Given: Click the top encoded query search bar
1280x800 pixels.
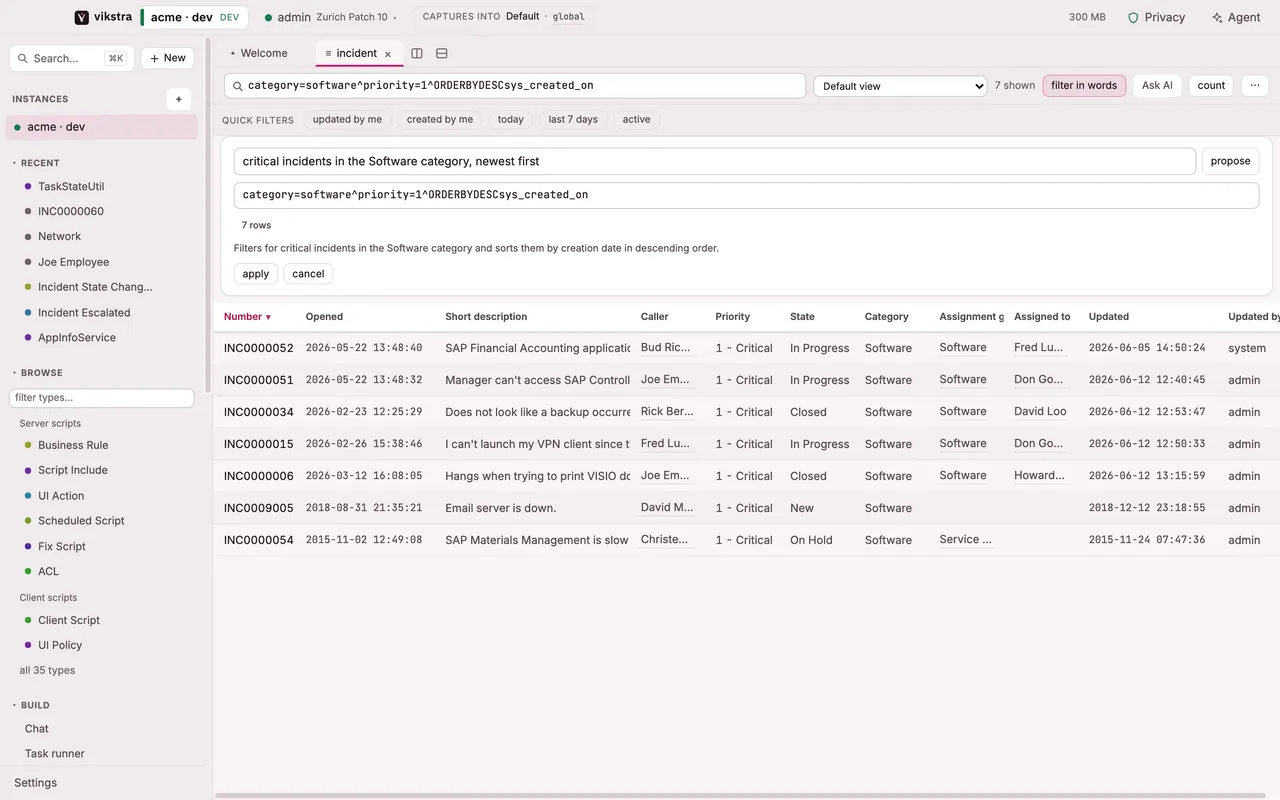Looking at the screenshot, I should click(x=515, y=86).
